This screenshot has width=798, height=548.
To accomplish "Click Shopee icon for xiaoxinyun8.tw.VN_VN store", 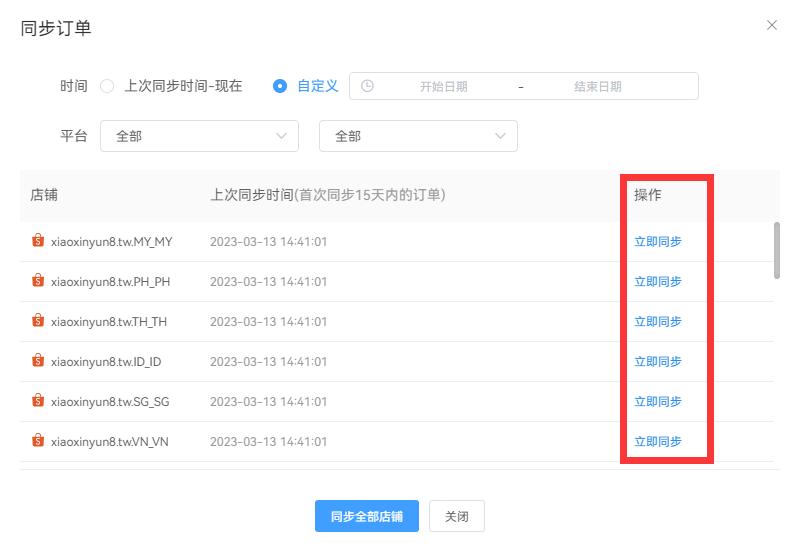I will click(38, 440).
